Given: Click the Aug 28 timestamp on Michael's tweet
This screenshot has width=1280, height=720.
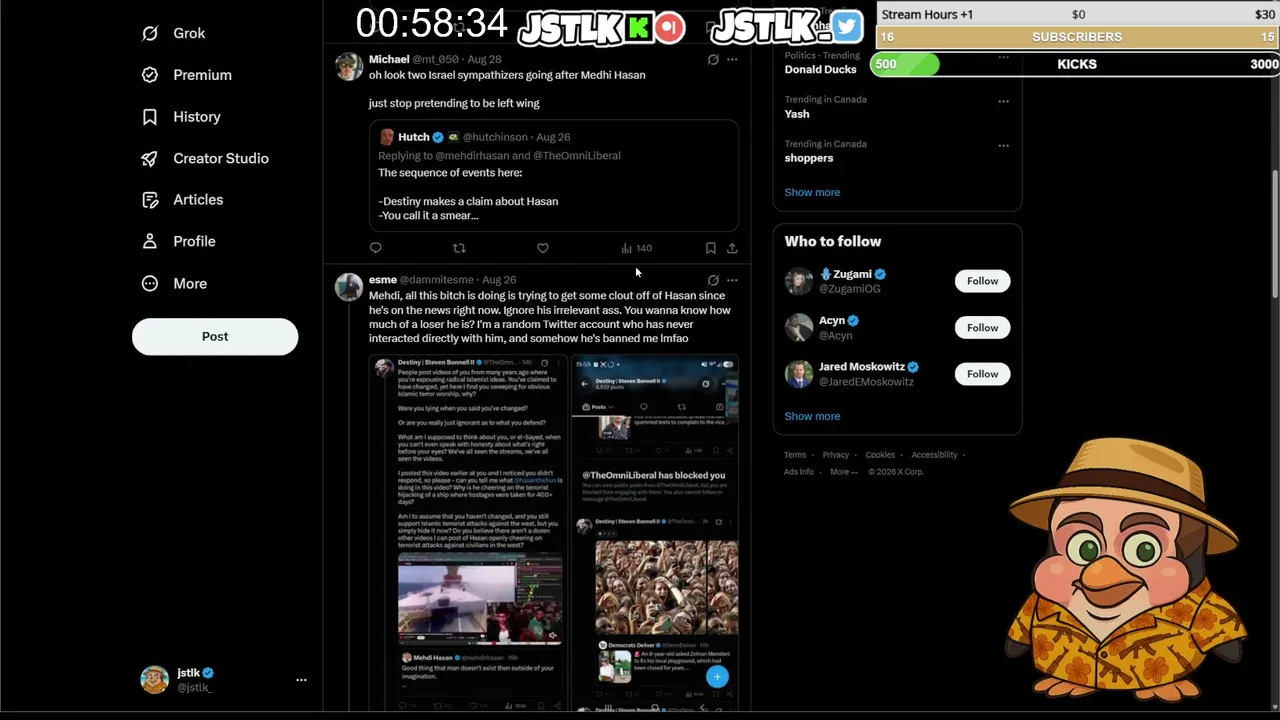Looking at the screenshot, I should [x=485, y=60].
